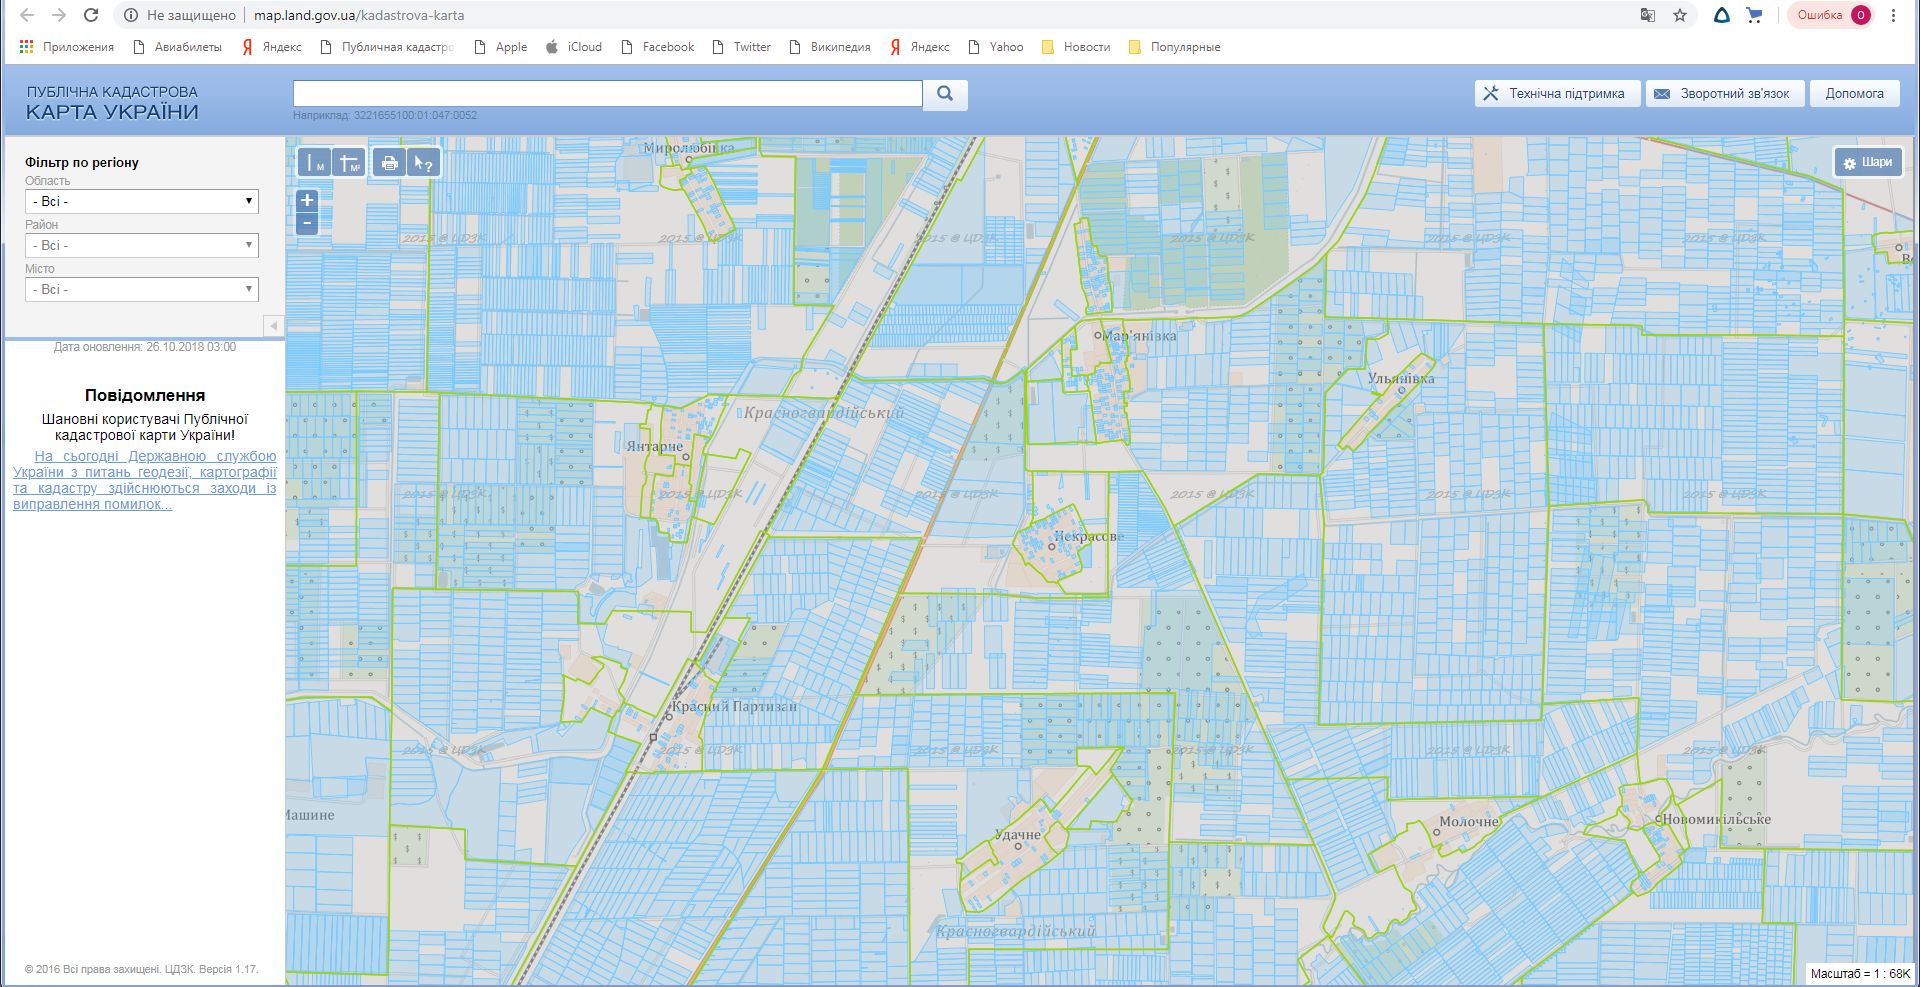
Task: Click the search magnifier button
Action: click(x=944, y=94)
